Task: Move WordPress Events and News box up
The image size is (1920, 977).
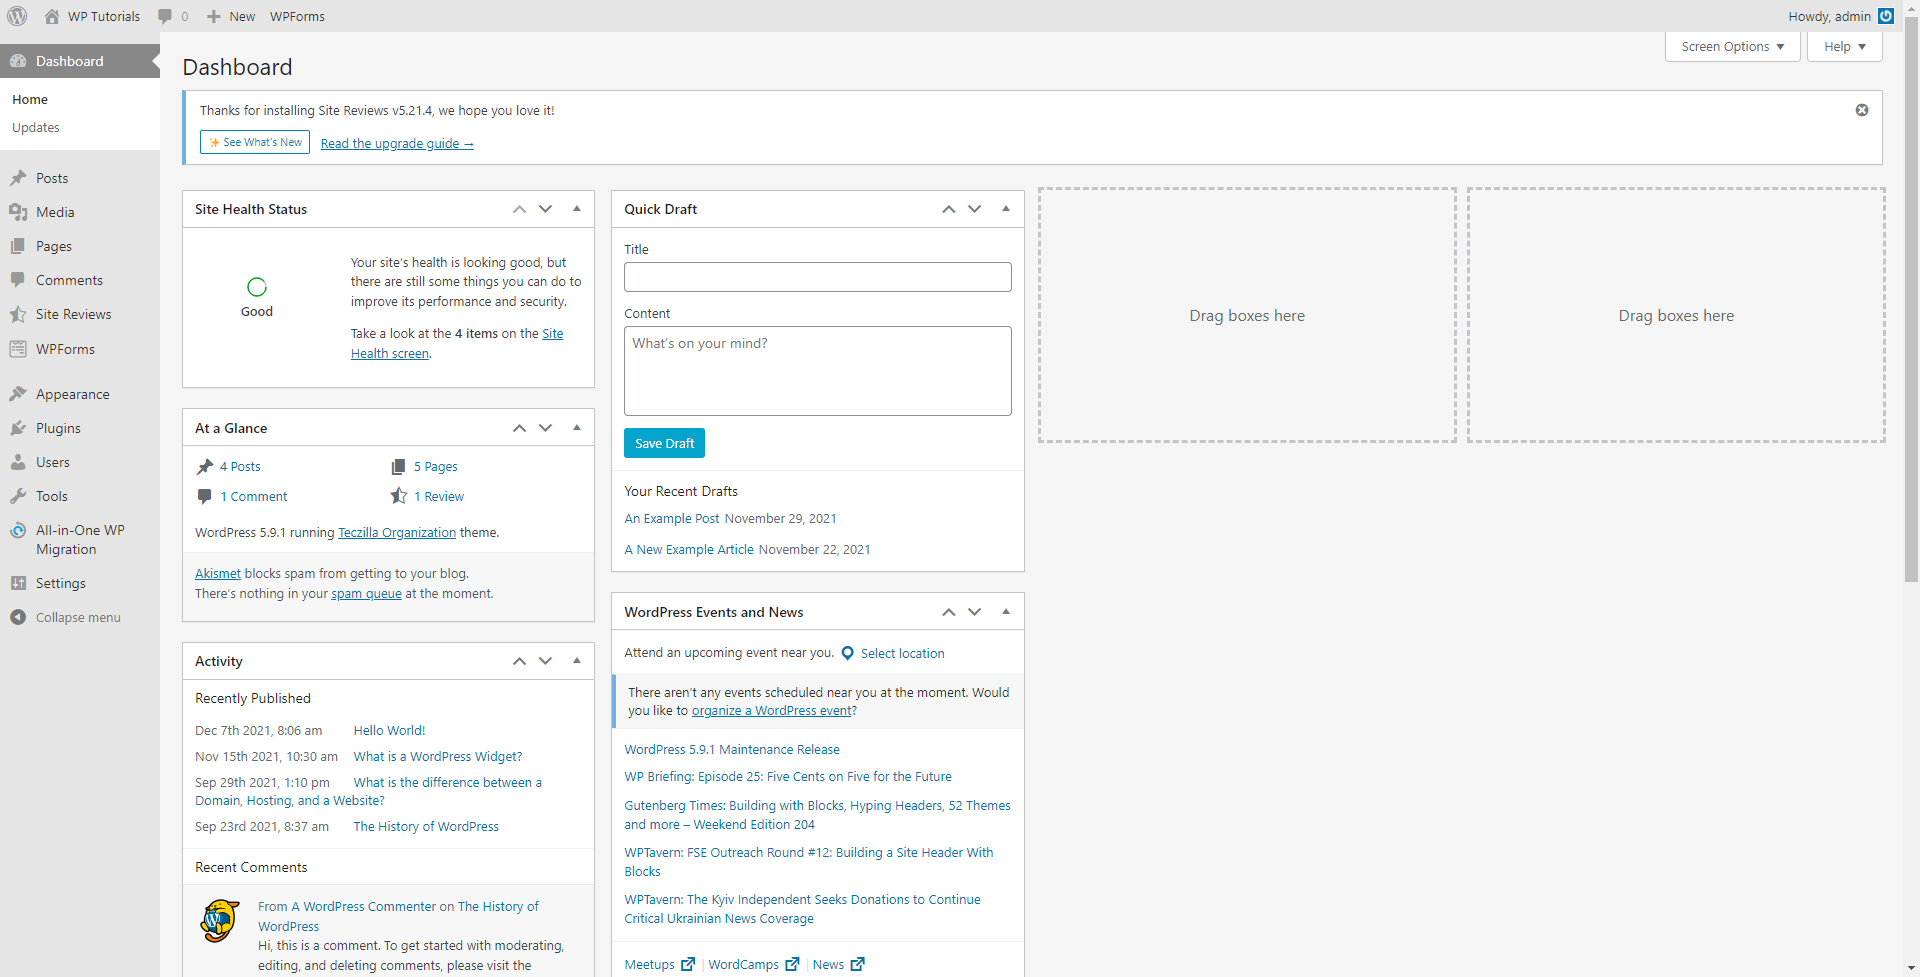Action: click(x=948, y=612)
